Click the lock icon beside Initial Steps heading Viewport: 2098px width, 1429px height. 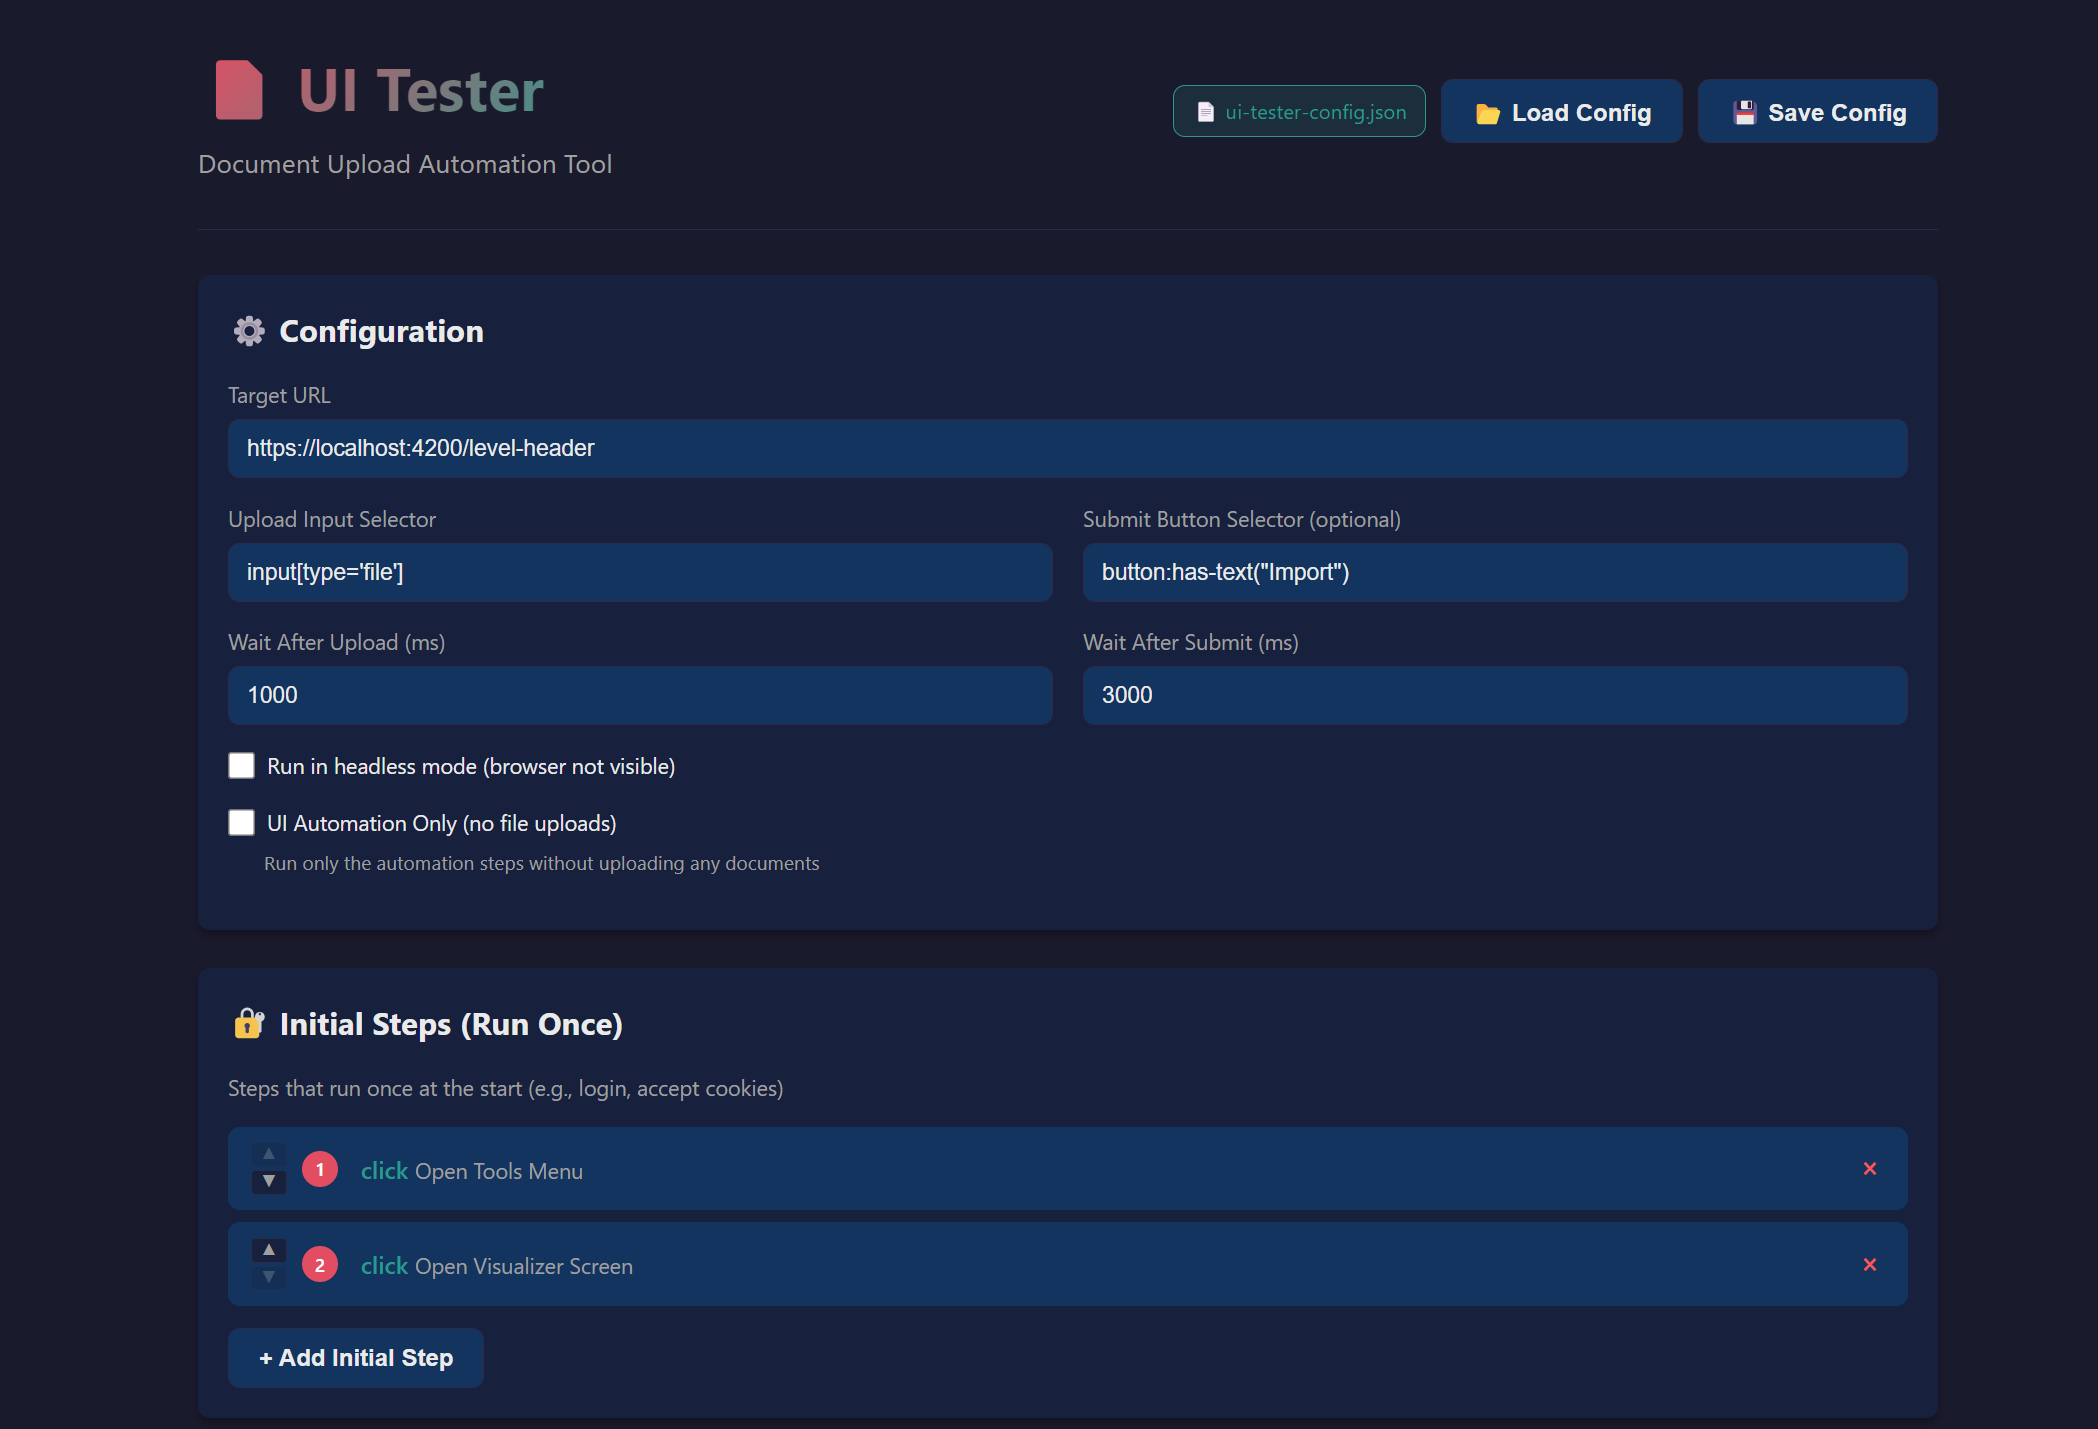(x=249, y=1023)
